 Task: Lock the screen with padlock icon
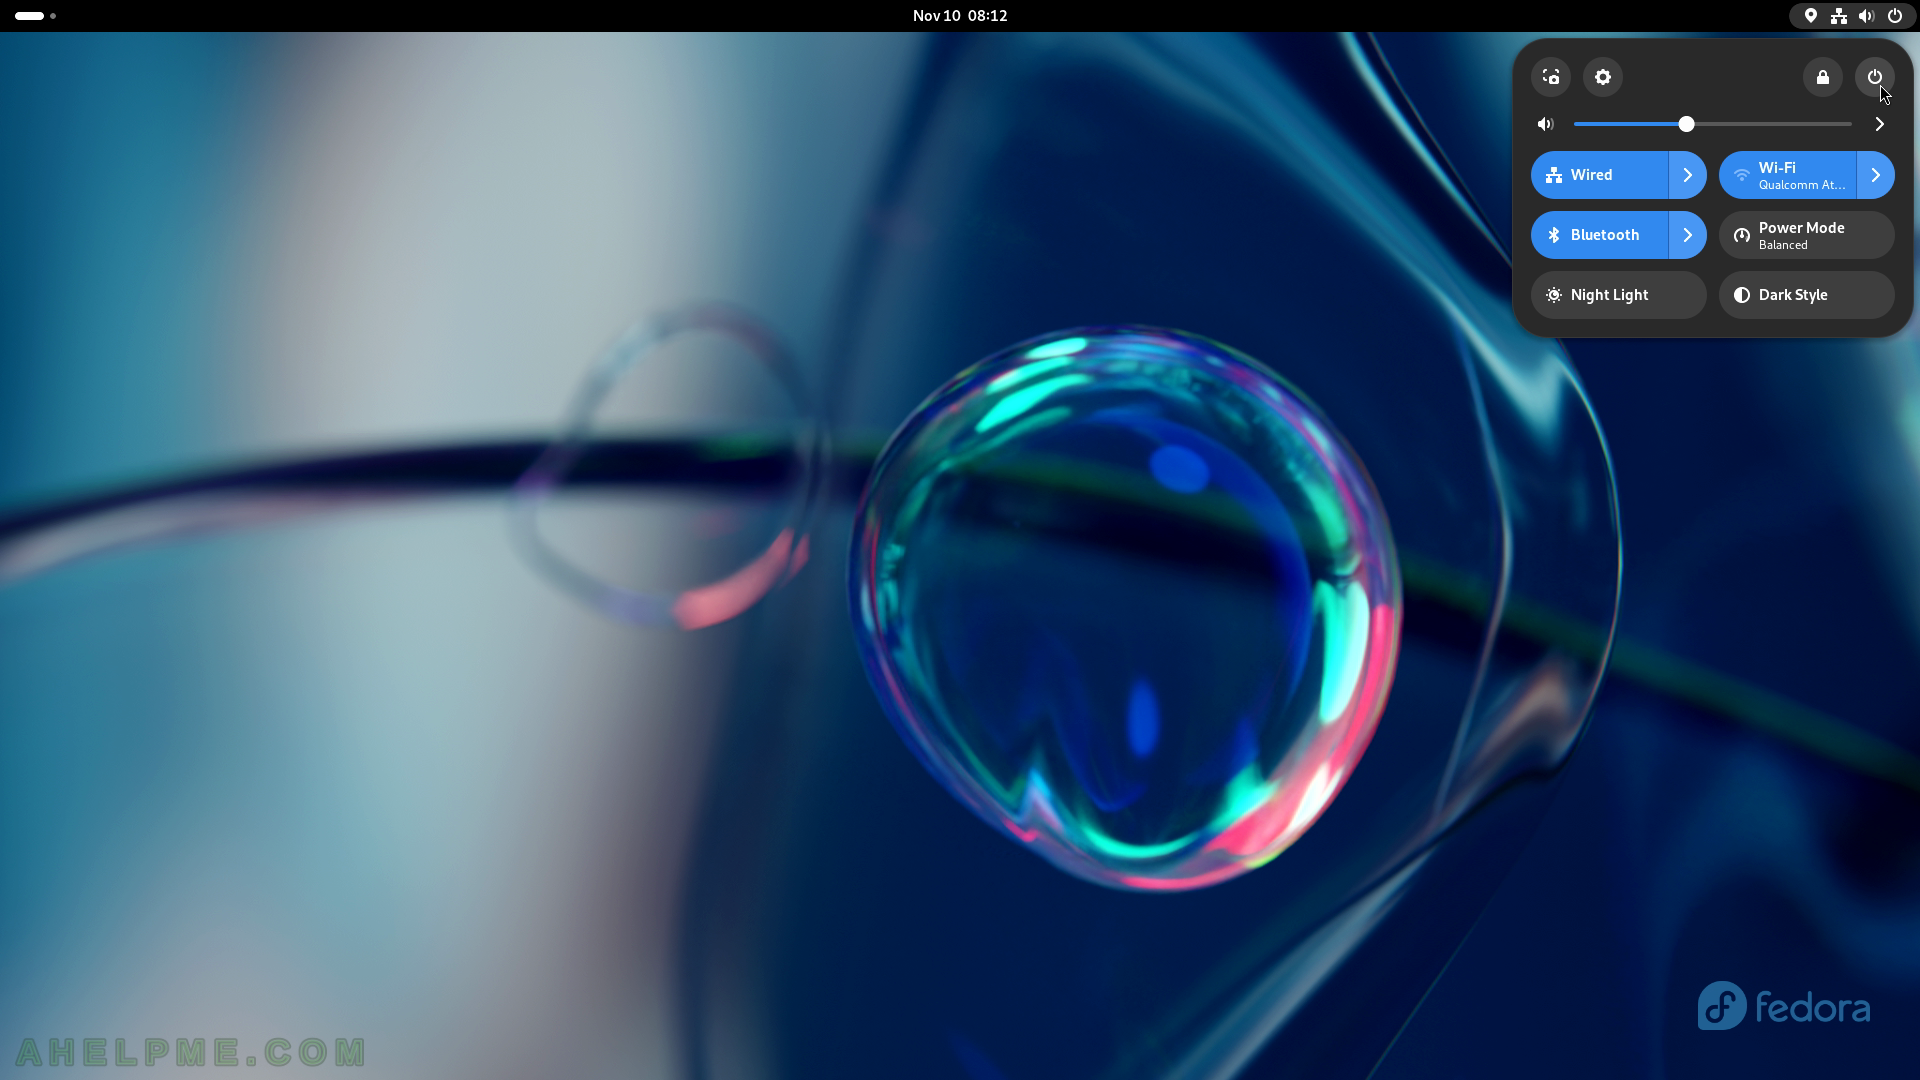click(x=1823, y=77)
